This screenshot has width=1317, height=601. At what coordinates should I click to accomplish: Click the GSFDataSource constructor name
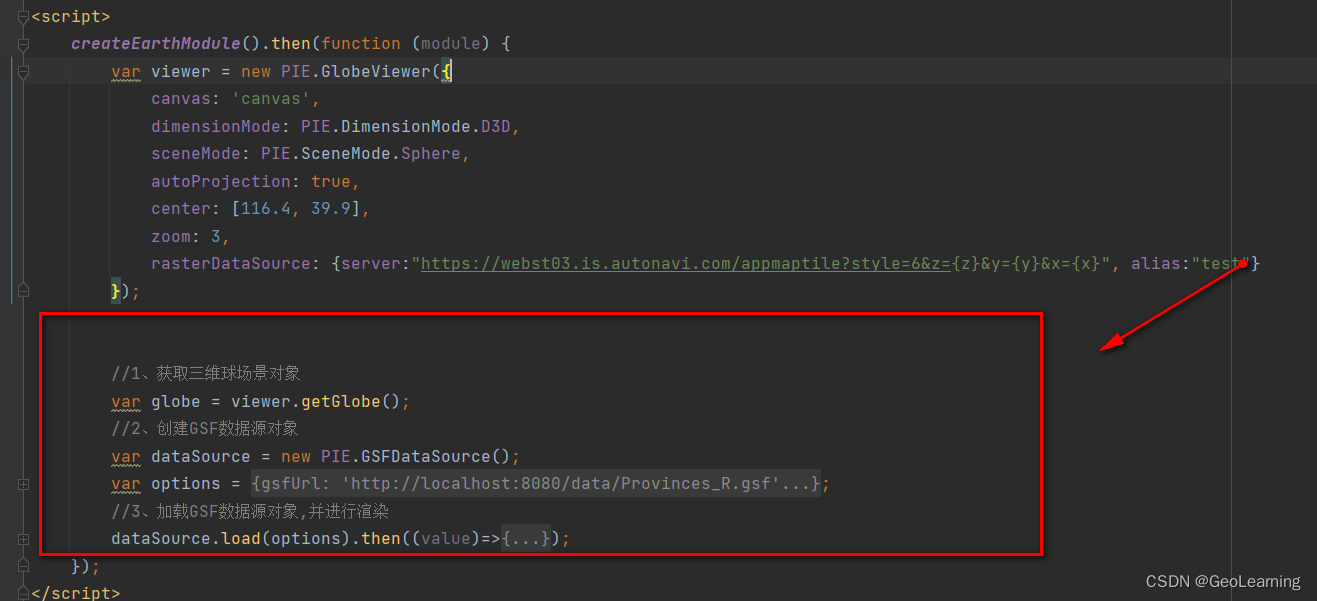point(426,457)
